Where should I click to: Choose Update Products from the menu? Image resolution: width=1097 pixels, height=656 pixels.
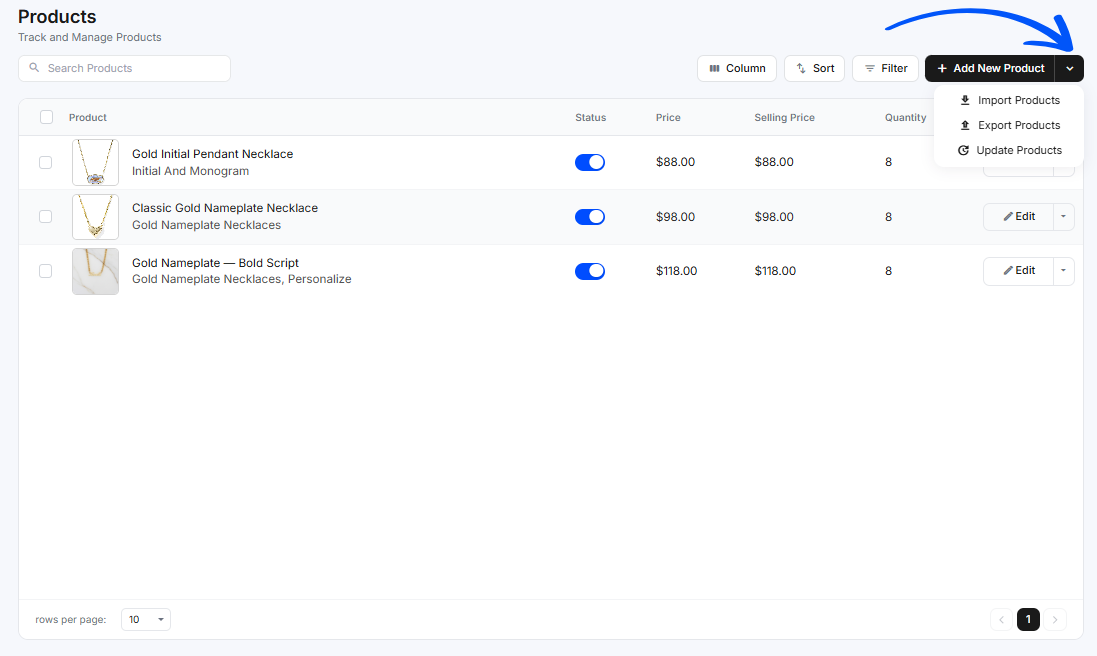pyautogui.click(x=1009, y=150)
